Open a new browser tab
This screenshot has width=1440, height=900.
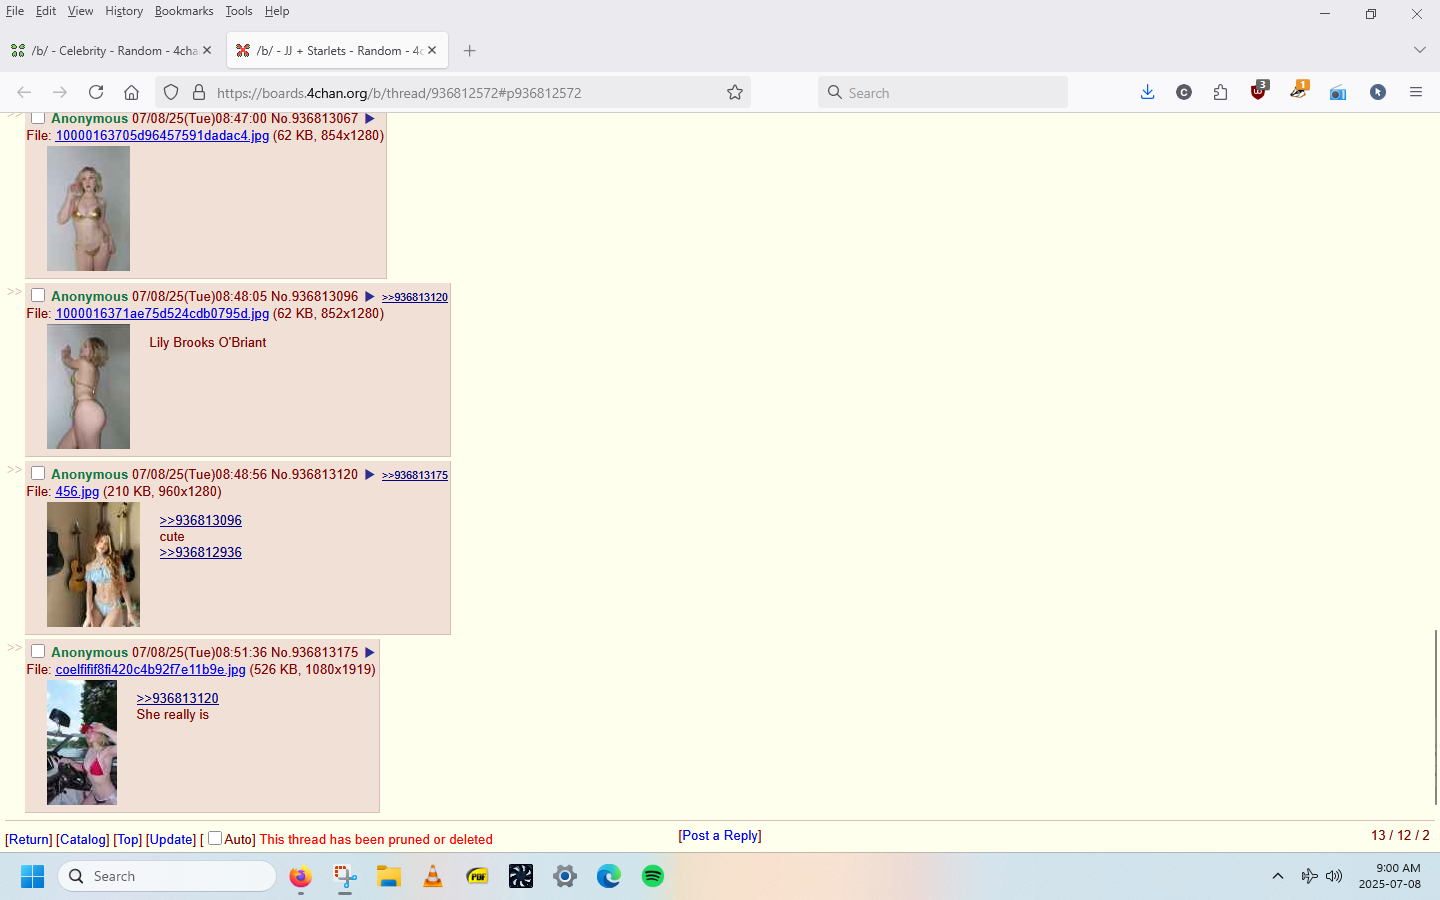point(470,50)
